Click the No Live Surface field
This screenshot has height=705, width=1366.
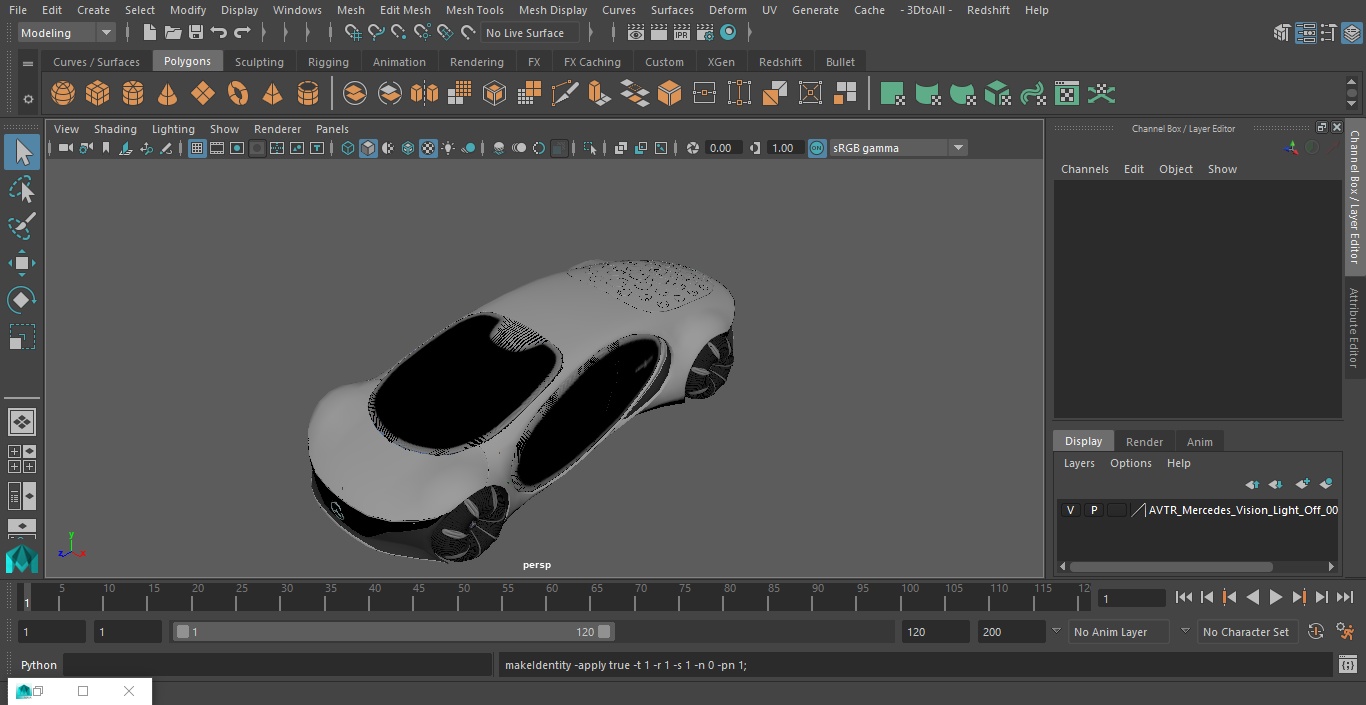click(525, 33)
